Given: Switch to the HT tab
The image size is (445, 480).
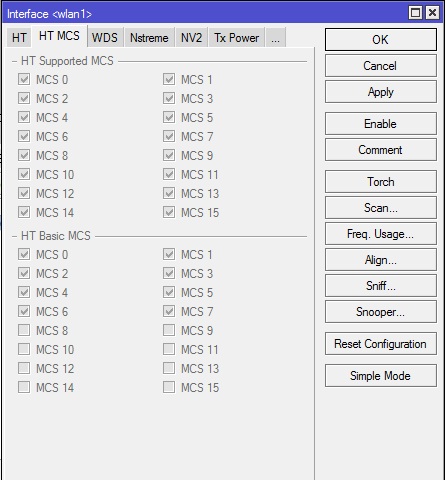Looking at the screenshot, I should (19, 38).
